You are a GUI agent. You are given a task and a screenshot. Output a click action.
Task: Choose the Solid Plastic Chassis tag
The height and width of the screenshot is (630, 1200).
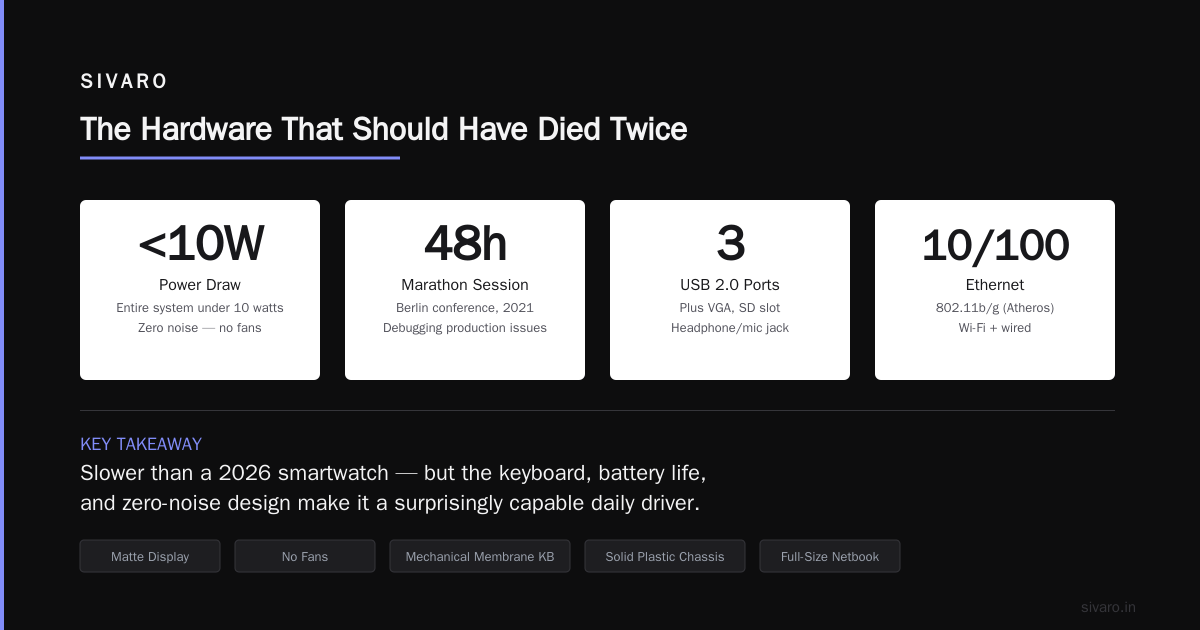coord(665,556)
